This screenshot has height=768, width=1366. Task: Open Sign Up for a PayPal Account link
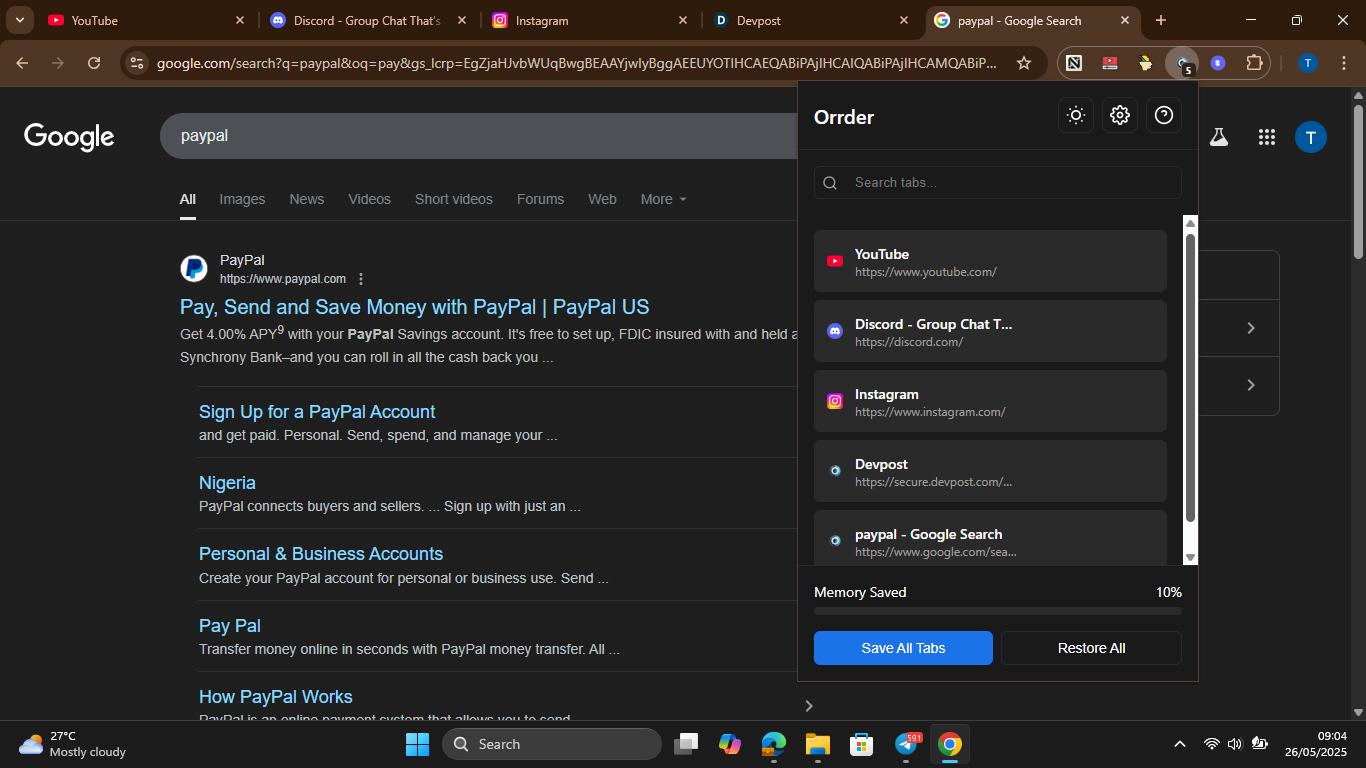tap(317, 412)
